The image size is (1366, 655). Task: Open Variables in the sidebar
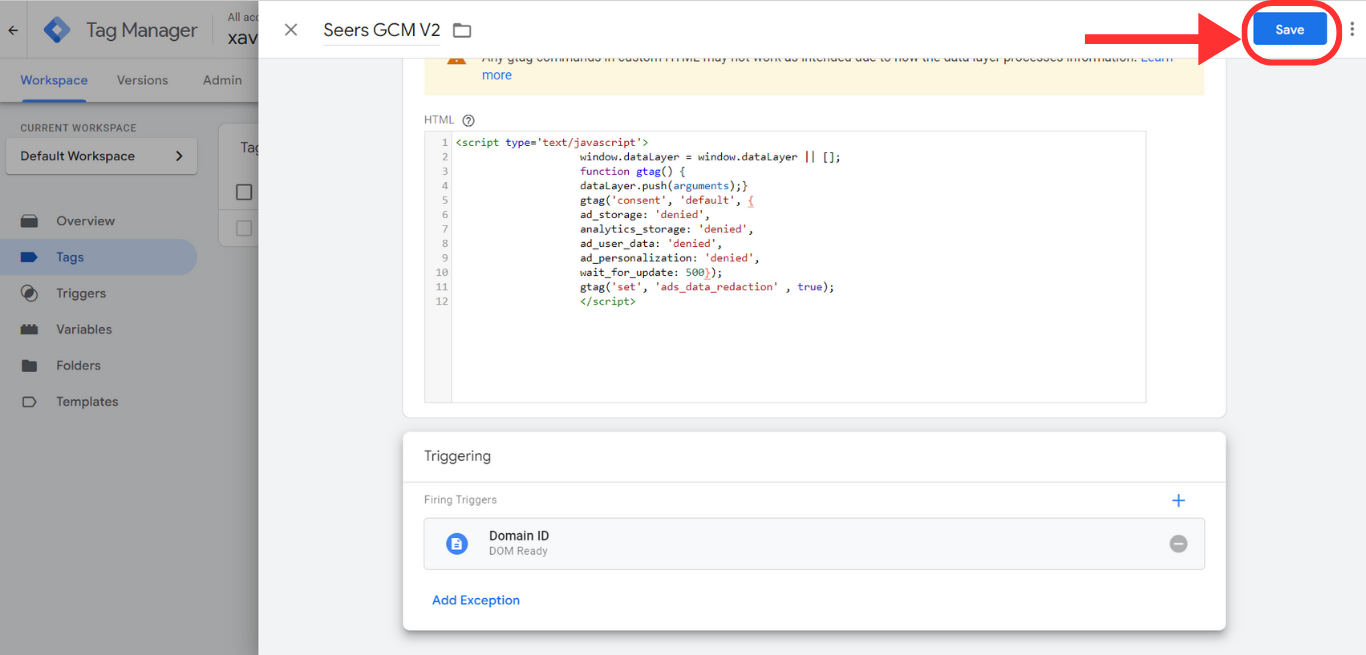(84, 329)
